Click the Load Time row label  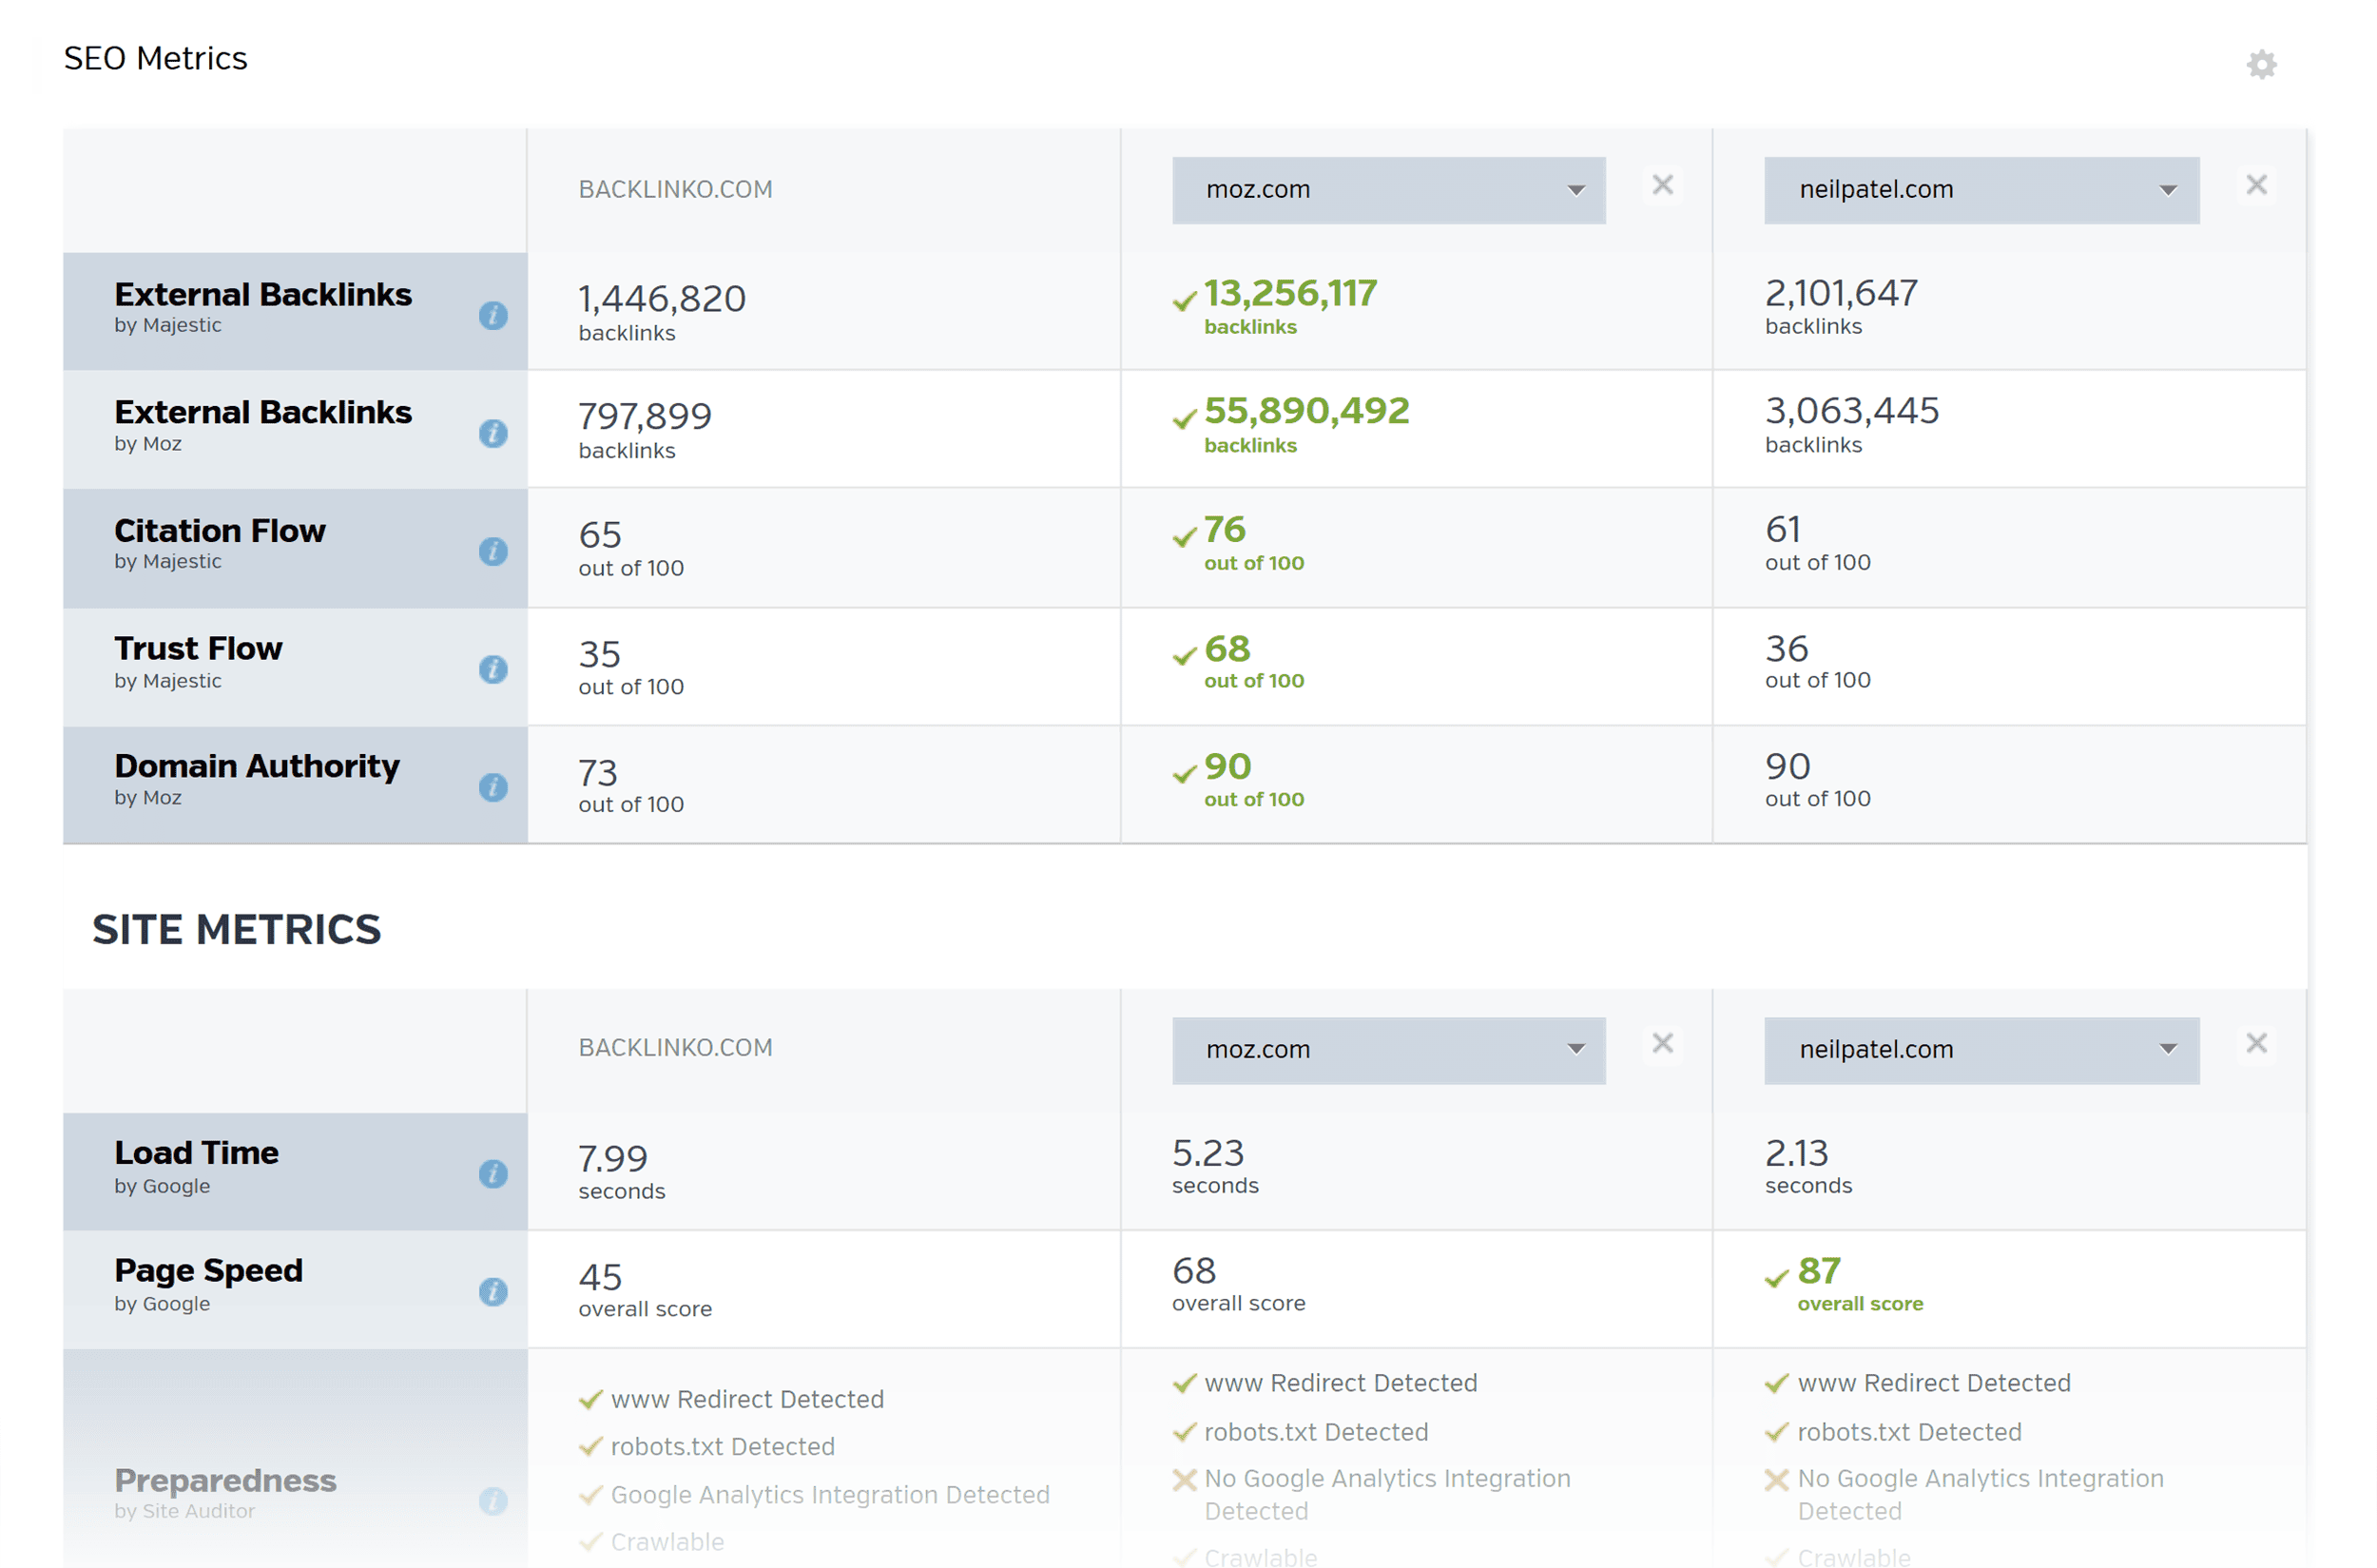click(x=196, y=1153)
